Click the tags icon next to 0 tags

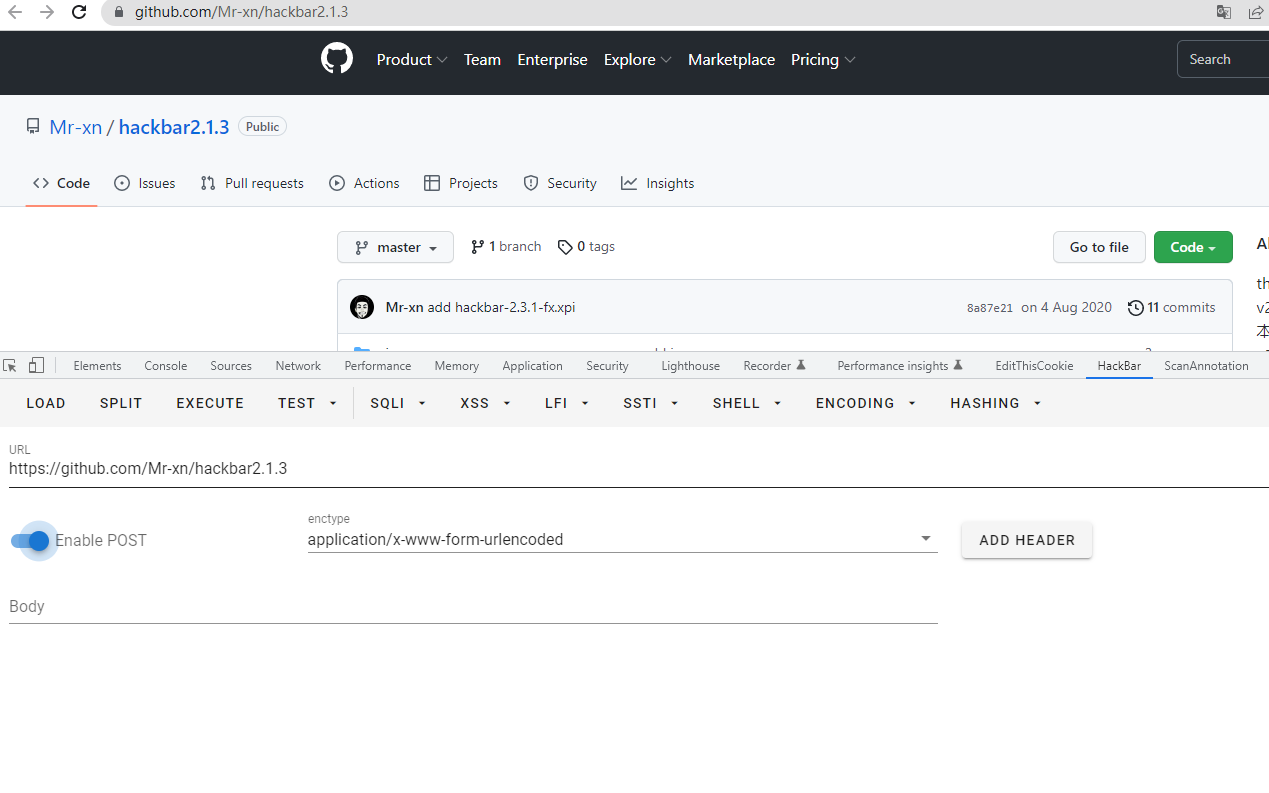[565, 247]
